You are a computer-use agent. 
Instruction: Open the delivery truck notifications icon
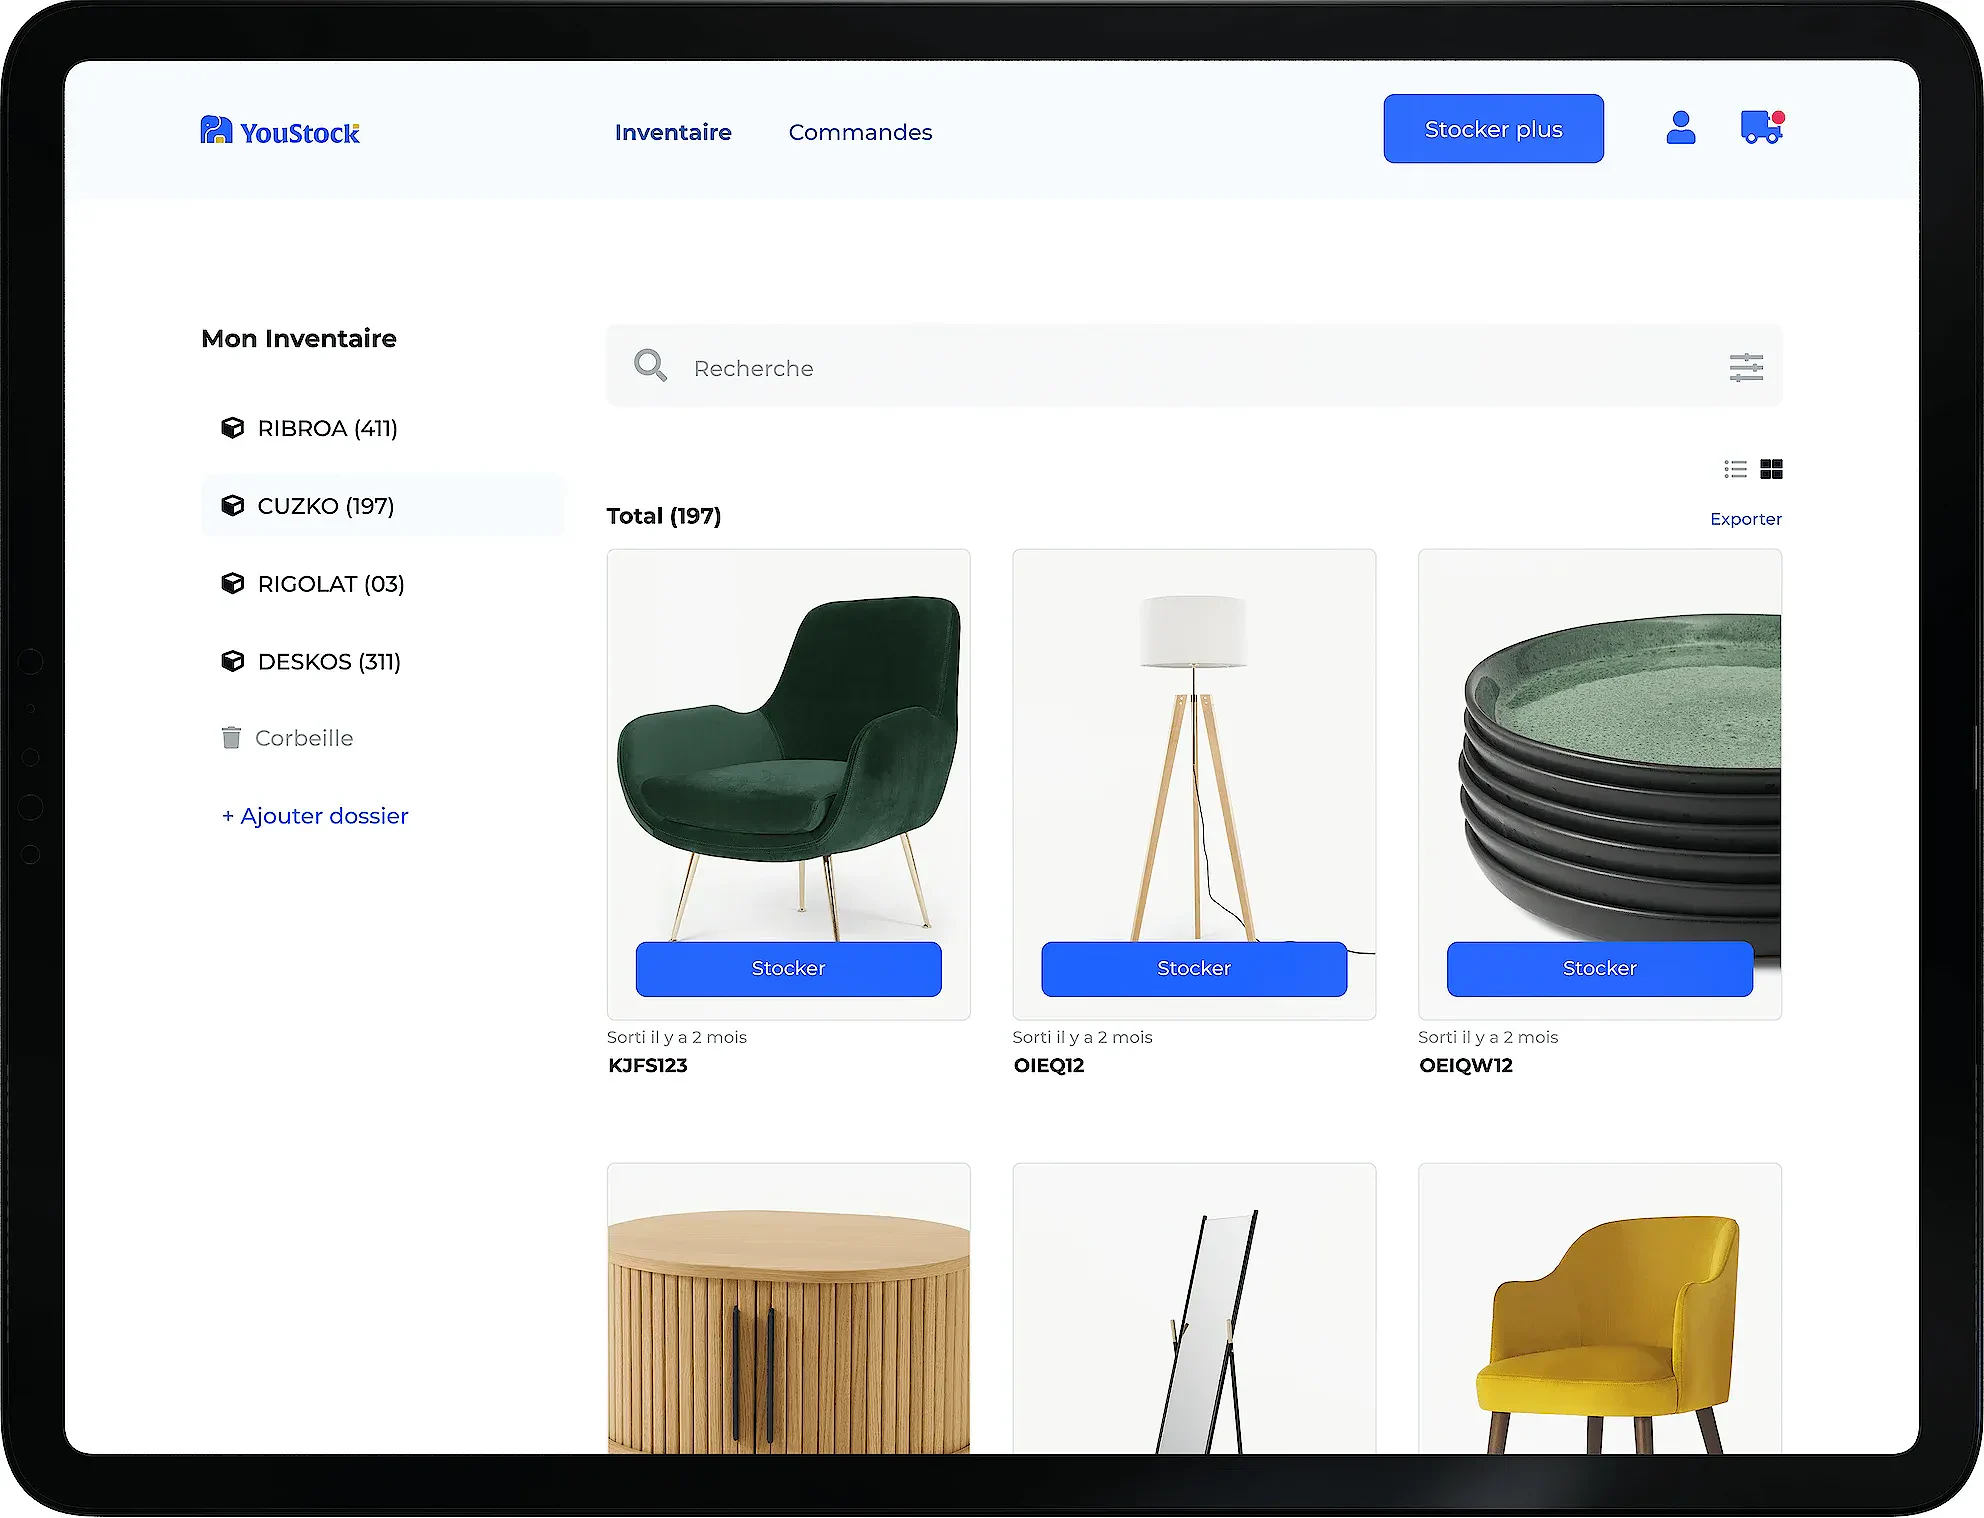[x=1761, y=127]
